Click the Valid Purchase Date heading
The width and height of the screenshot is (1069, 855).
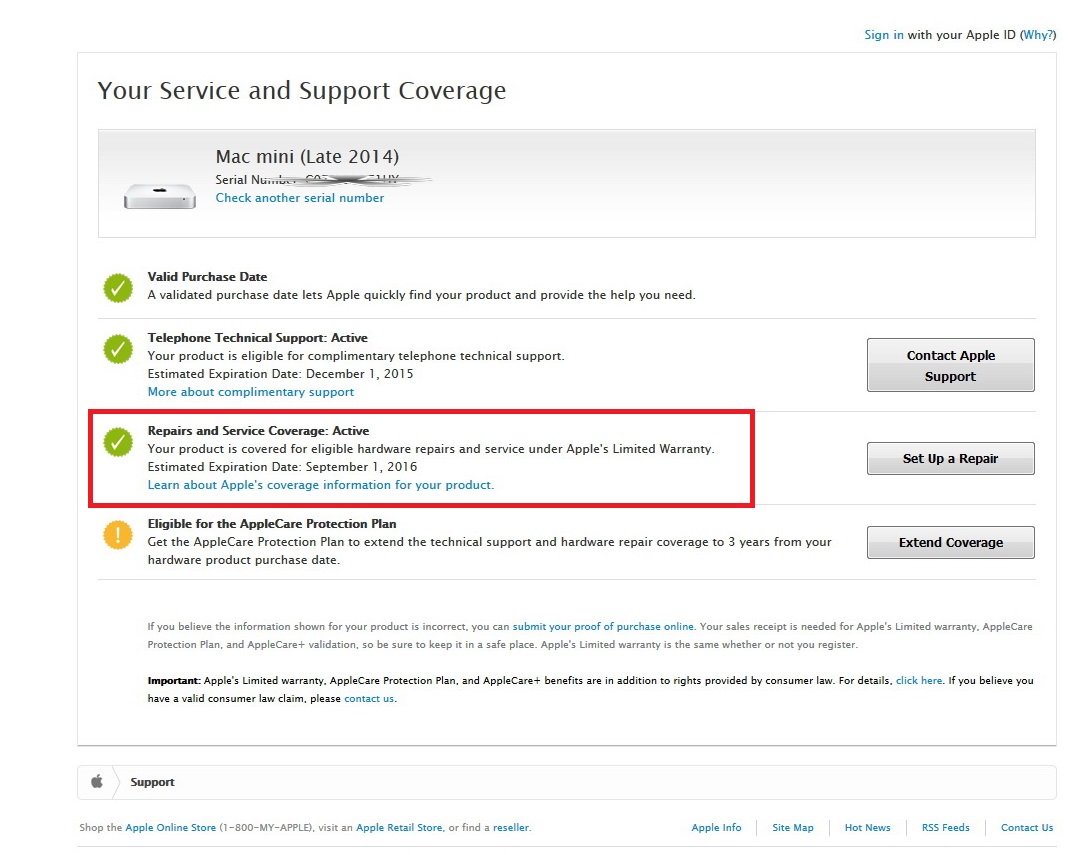click(x=207, y=277)
